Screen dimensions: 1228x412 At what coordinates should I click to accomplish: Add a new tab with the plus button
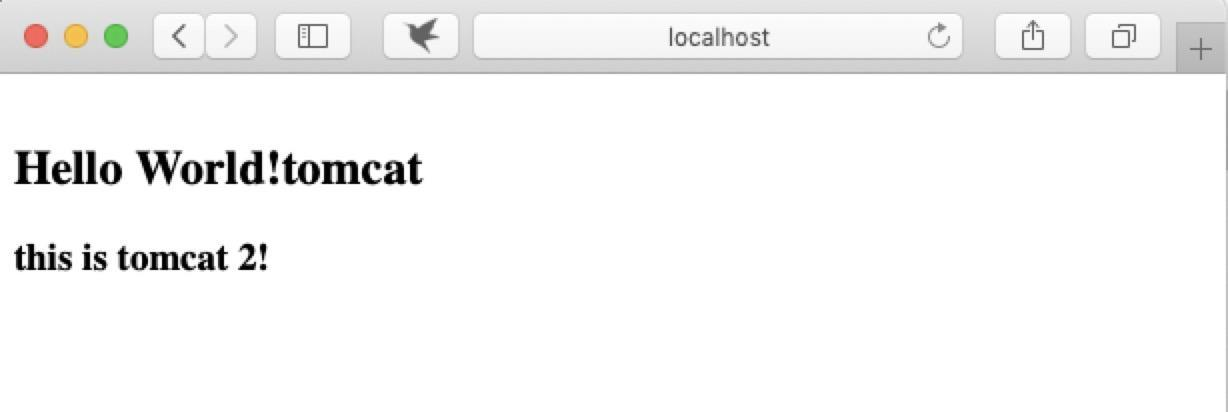pyautogui.click(x=1201, y=49)
